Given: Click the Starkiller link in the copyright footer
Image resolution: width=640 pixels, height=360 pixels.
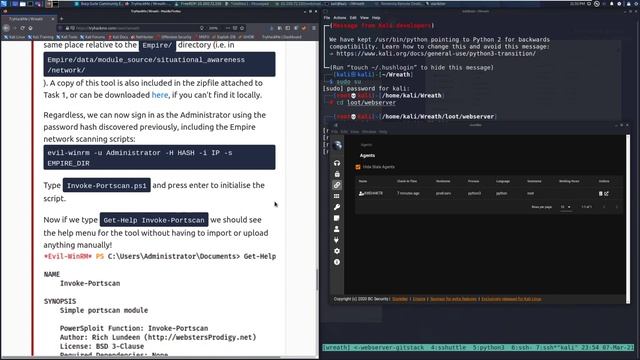Looking at the screenshot, I should coord(400,299).
